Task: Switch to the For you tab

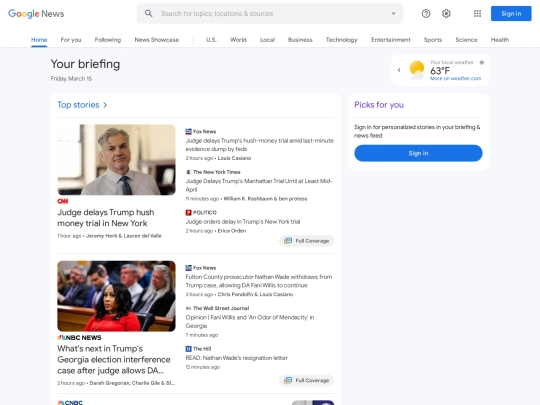Action: pos(71,40)
